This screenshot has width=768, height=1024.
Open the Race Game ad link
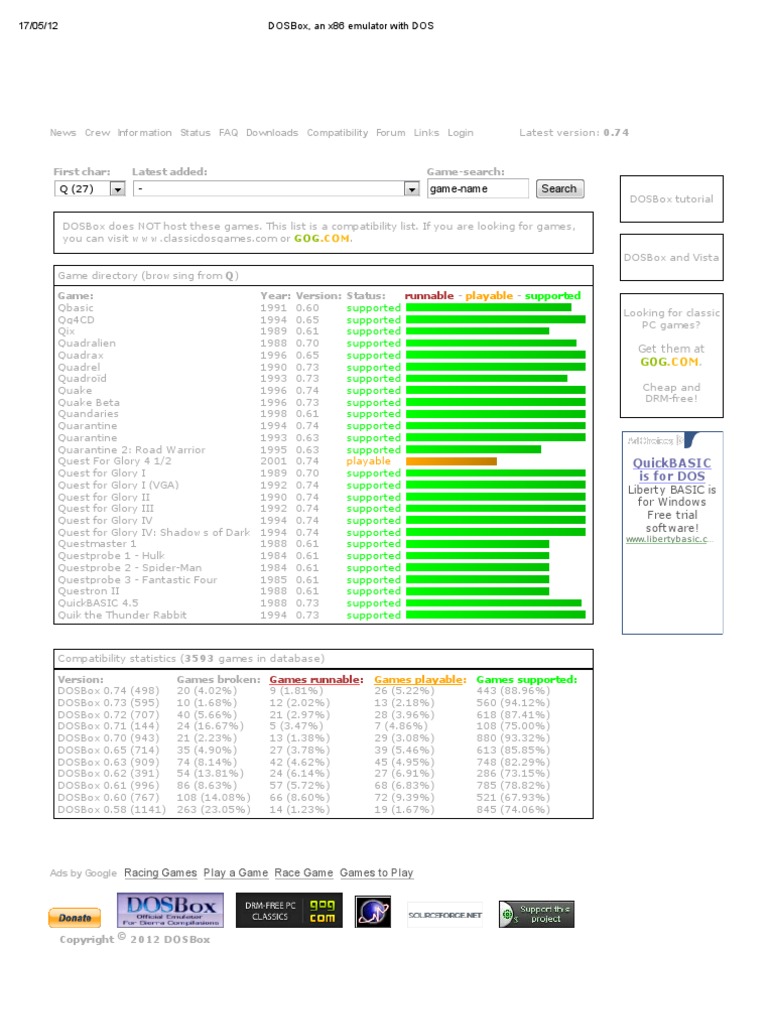click(x=304, y=872)
